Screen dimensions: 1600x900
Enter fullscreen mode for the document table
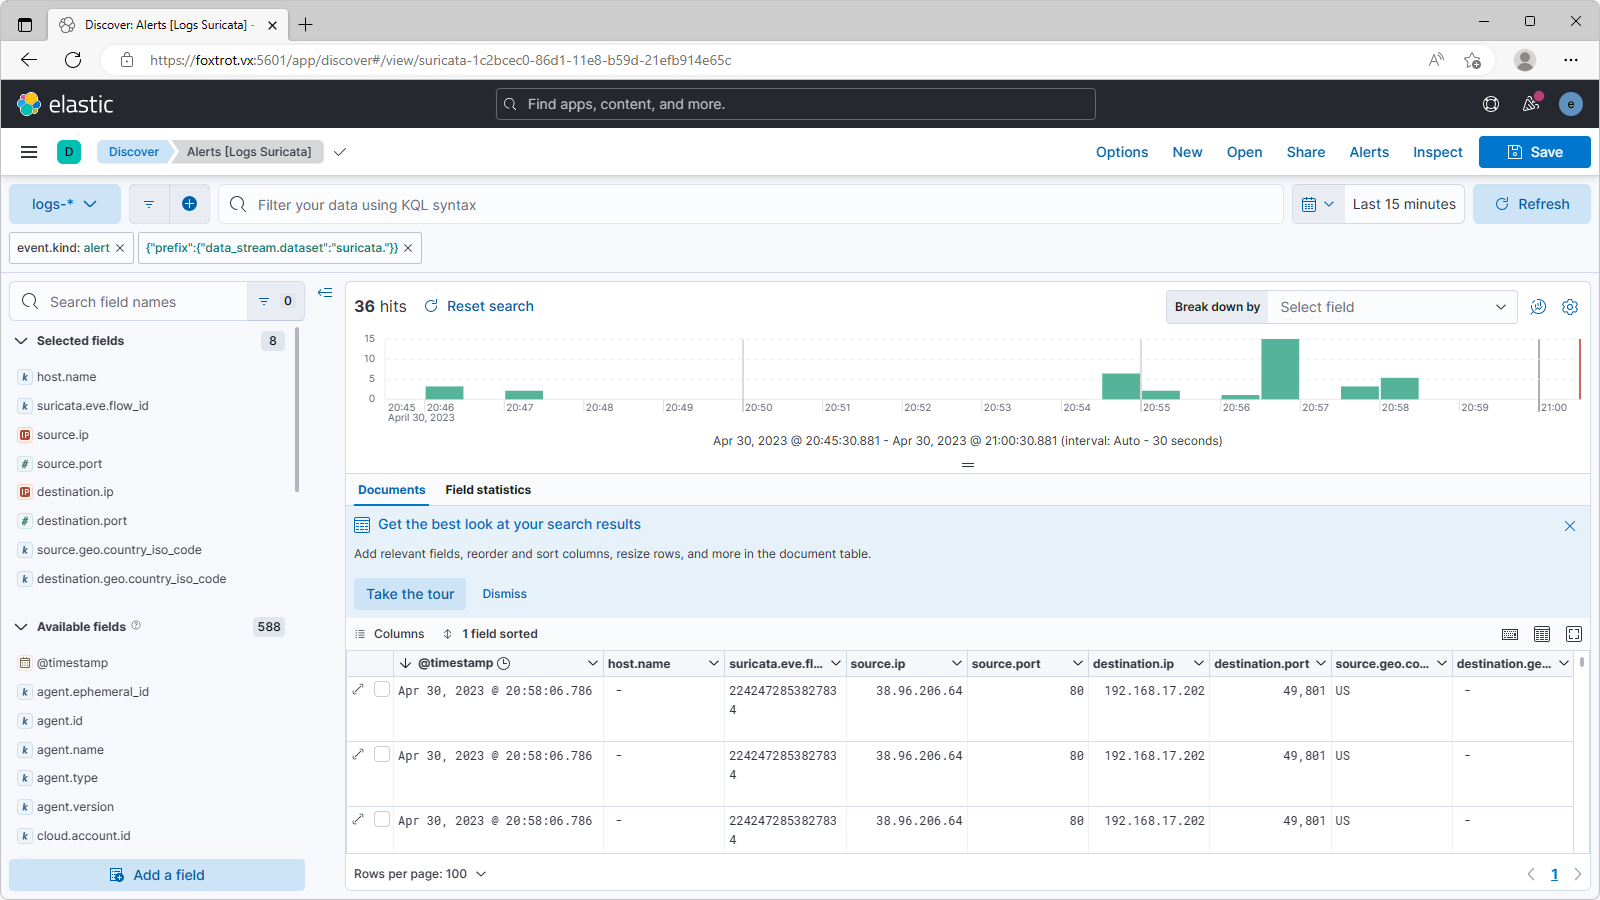[x=1573, y=633]
